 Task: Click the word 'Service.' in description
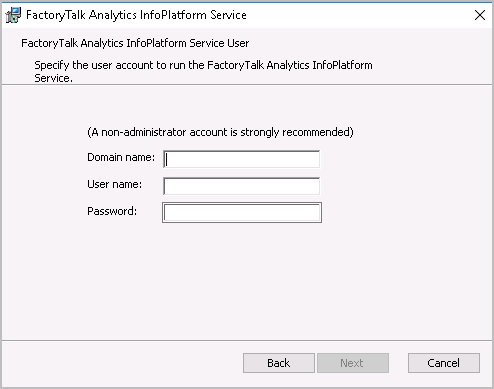(53, 79)
